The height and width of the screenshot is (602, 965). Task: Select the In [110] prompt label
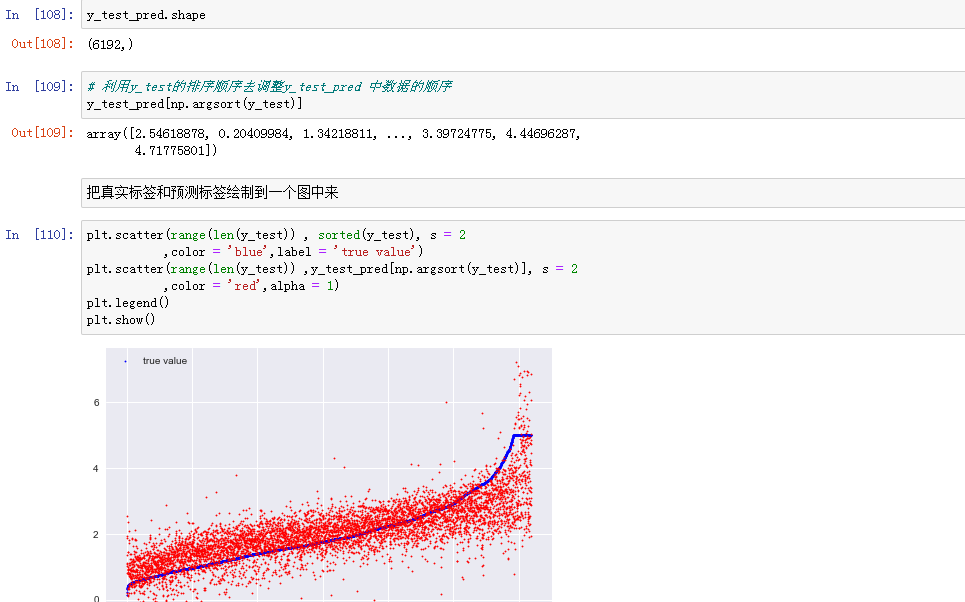pos(40,235)
